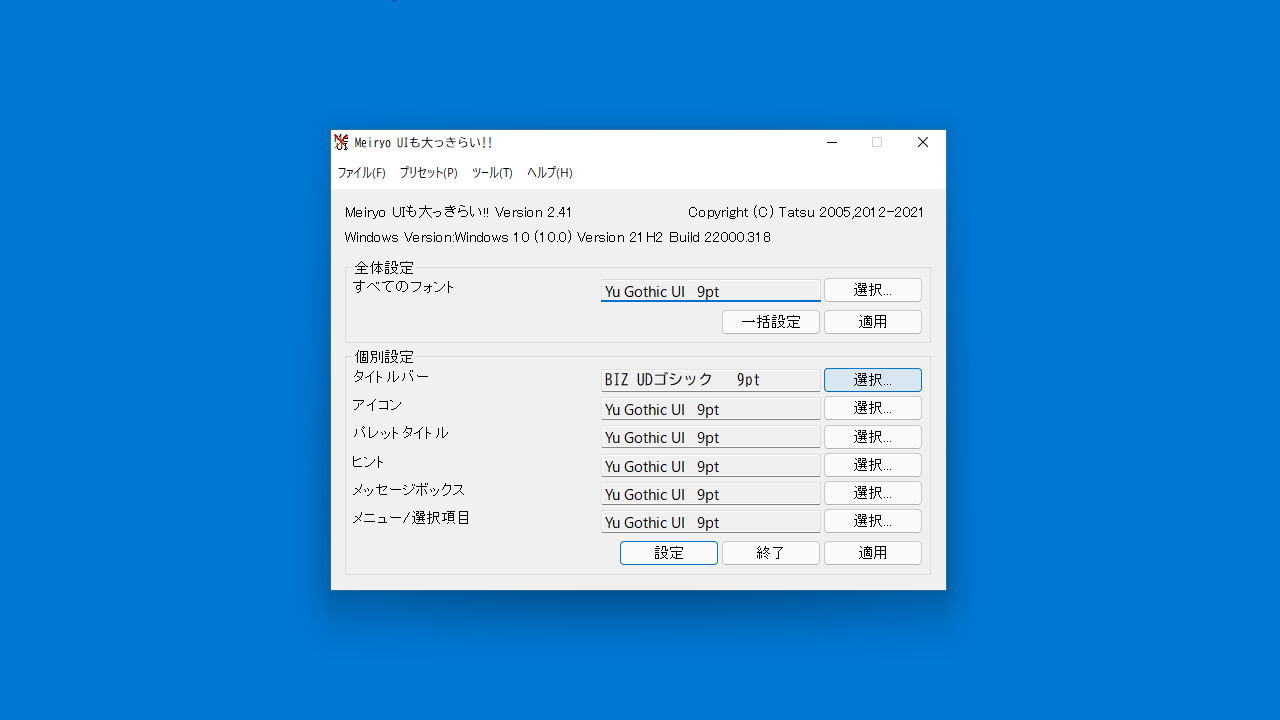This screenshot has width=1280, height=720.
Task: Close the Meiryo UI window
Action: point(923,142)
